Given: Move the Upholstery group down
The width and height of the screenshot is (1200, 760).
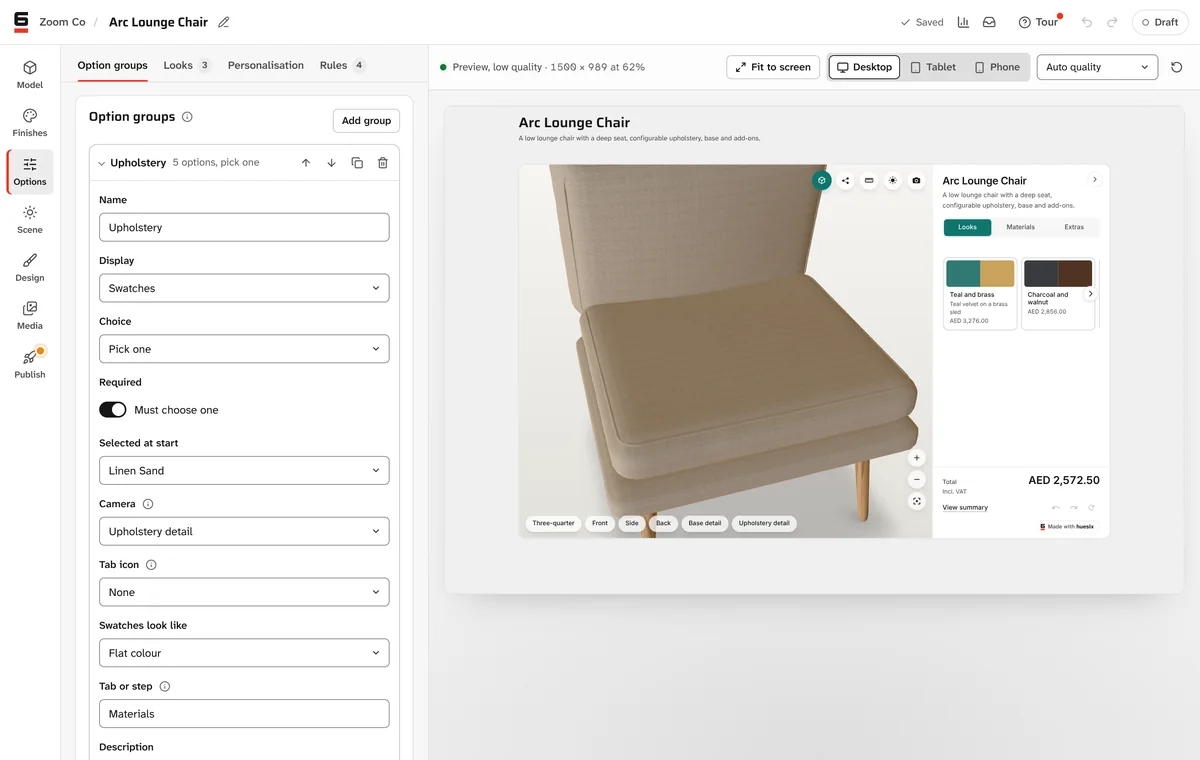Looking at the screenshot, I should tap(332, 162).
